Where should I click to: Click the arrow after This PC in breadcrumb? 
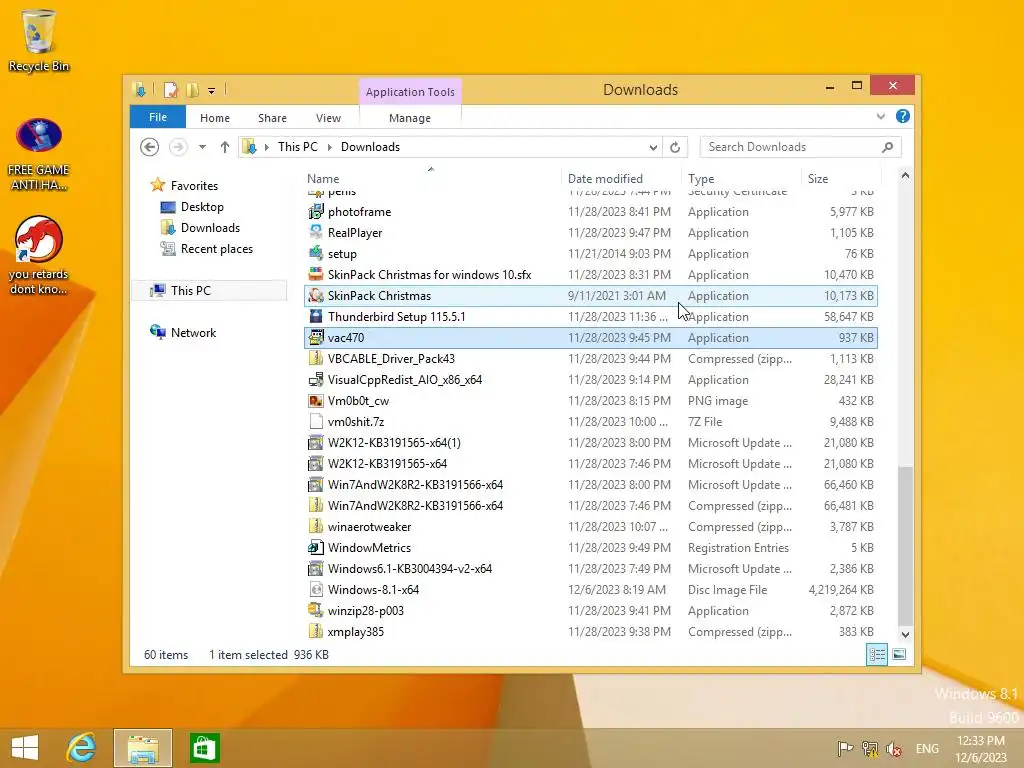[x=329, y=147]
